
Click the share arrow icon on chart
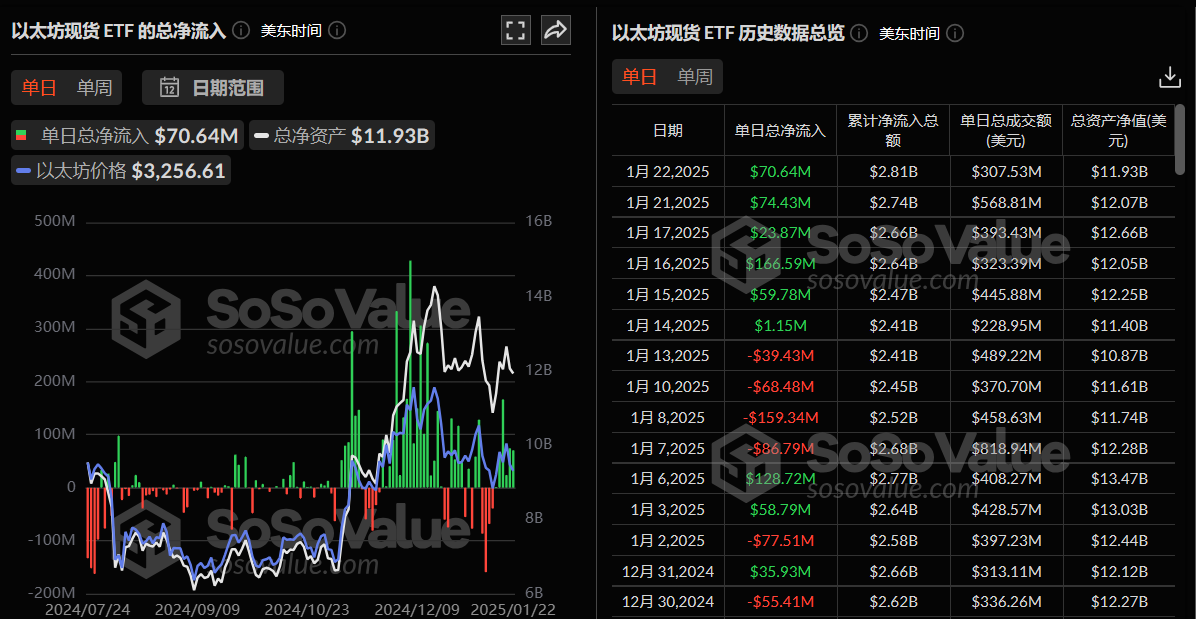(x=556, y=30)
